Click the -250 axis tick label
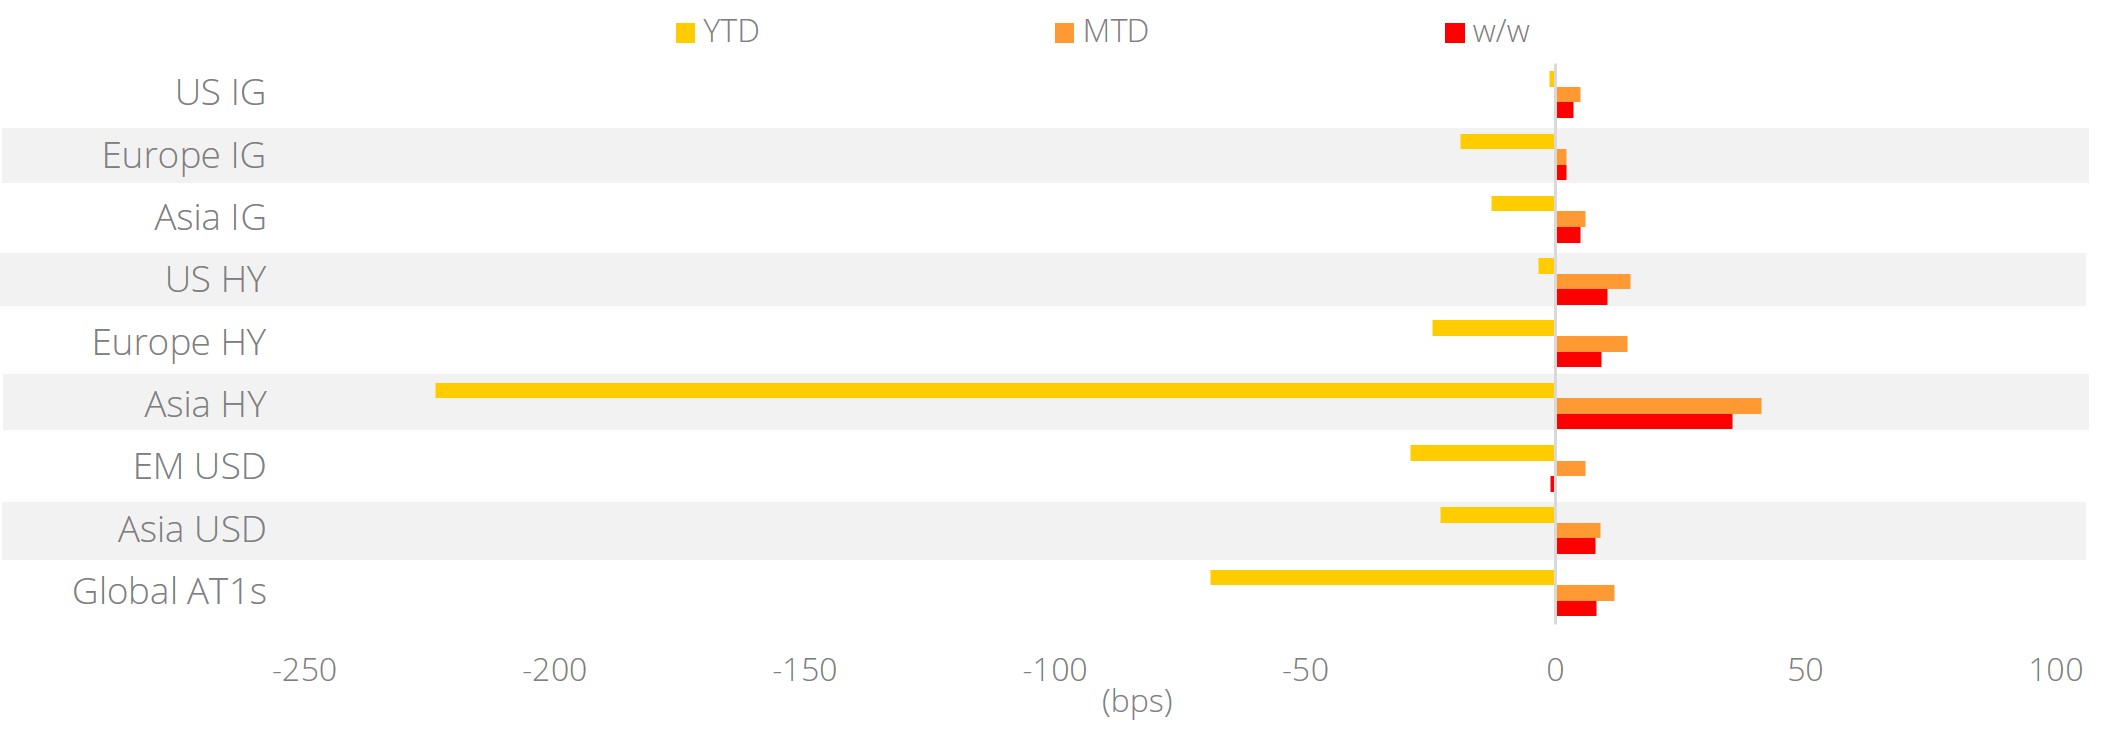 pos(304,670)
